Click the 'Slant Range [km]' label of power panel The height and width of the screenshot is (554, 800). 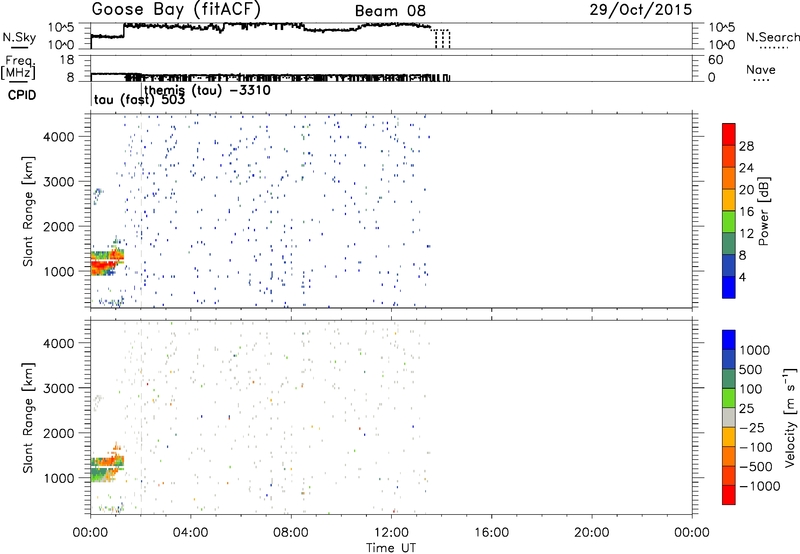[x=27, y=211]
